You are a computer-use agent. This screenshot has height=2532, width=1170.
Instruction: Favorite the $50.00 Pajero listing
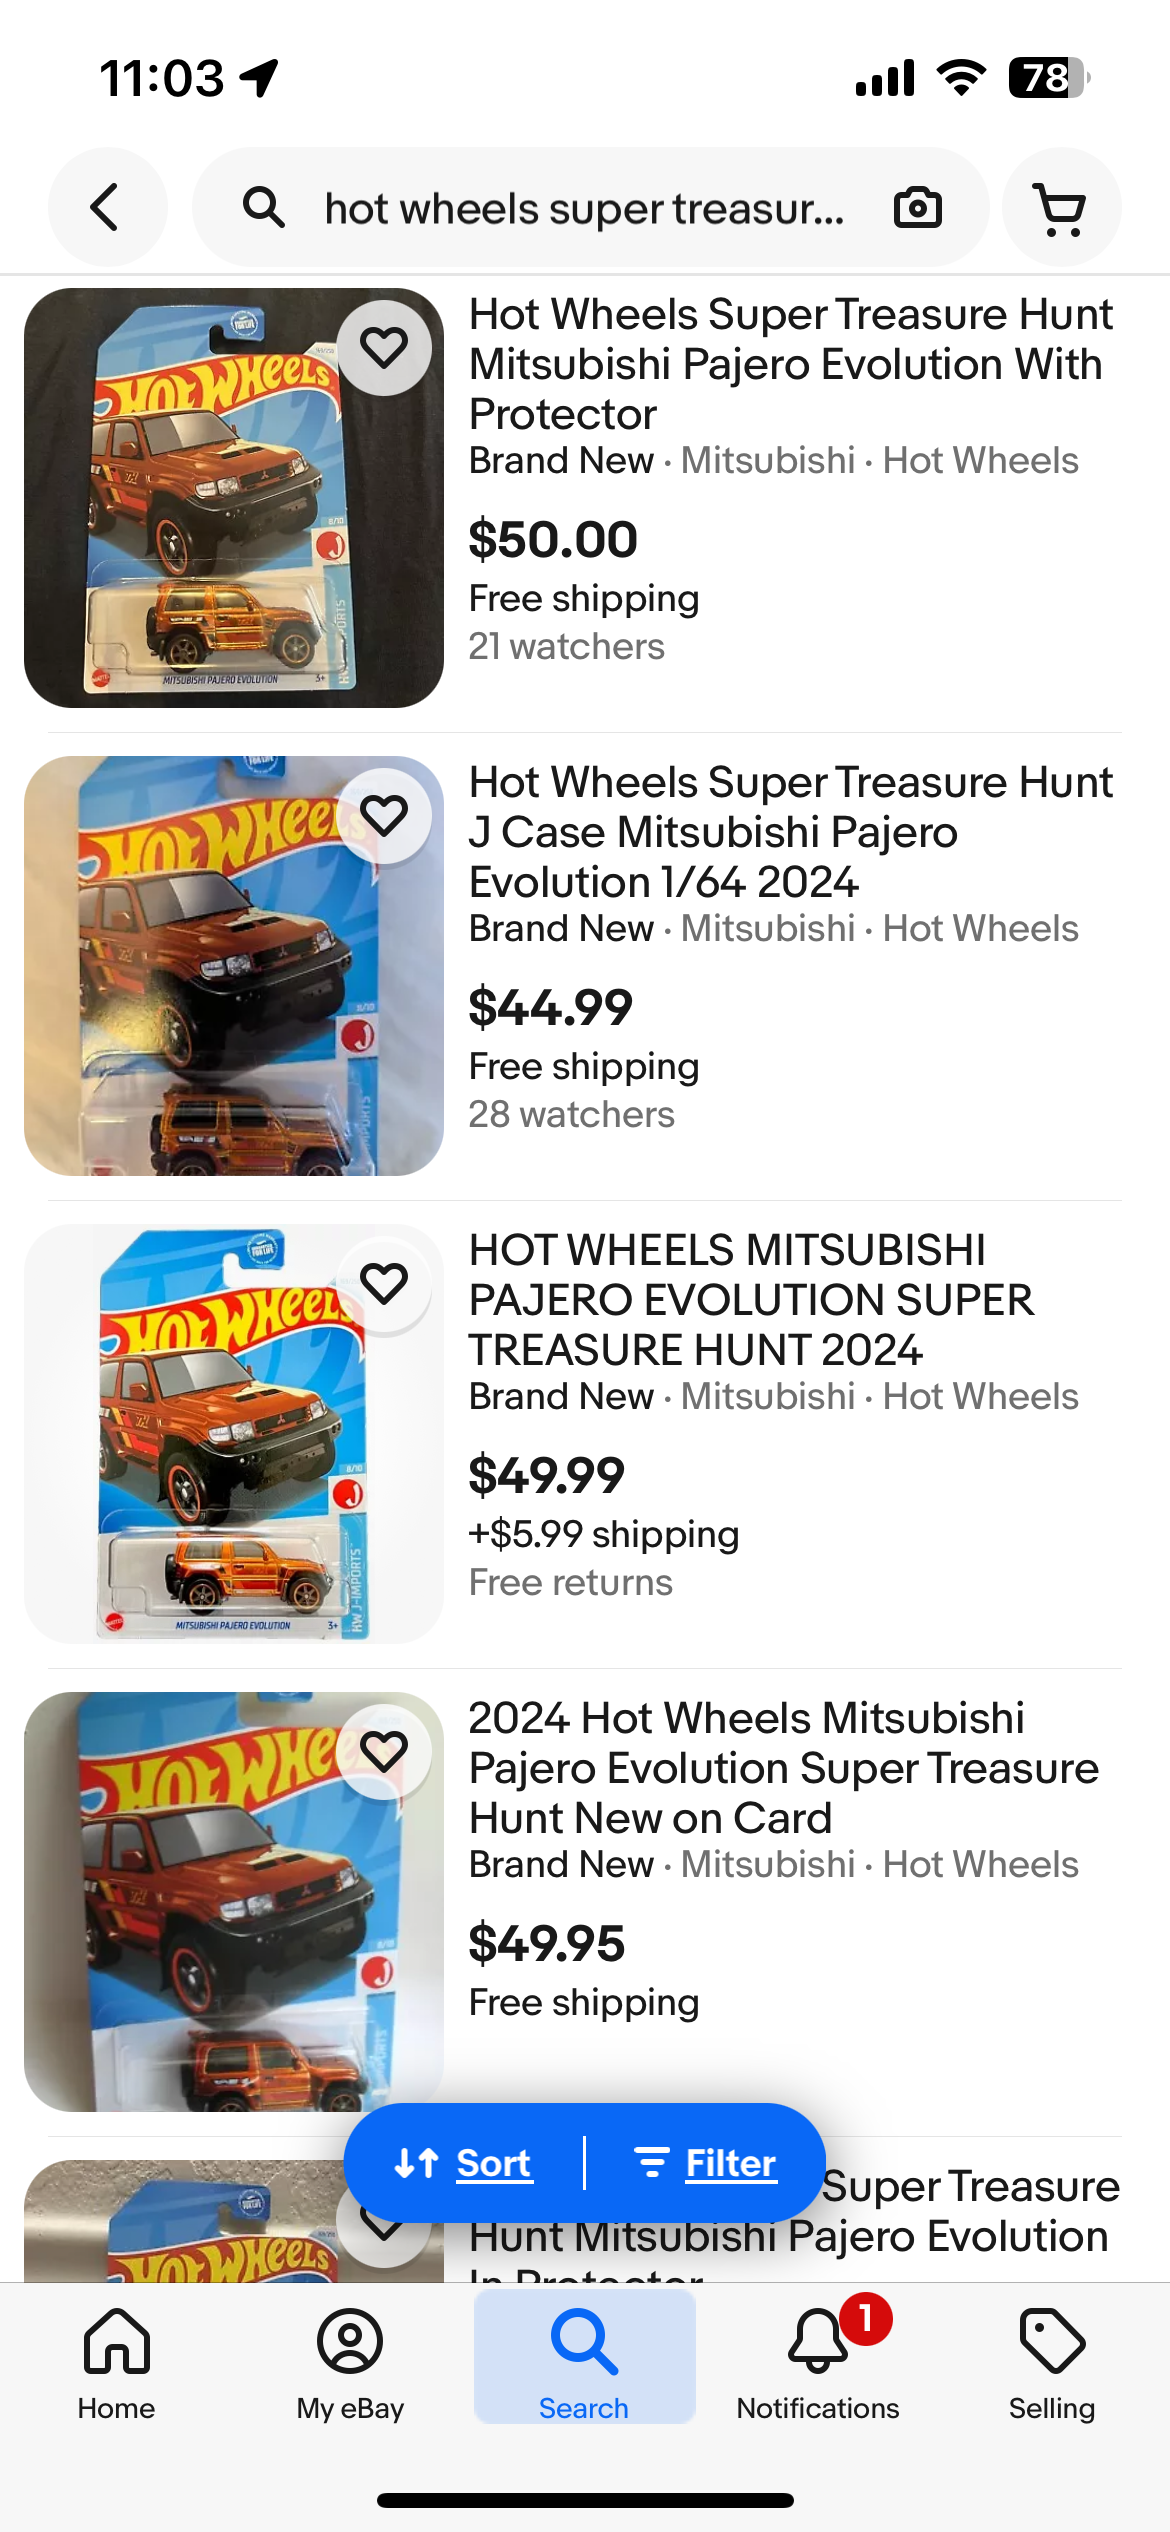(384, 348)
